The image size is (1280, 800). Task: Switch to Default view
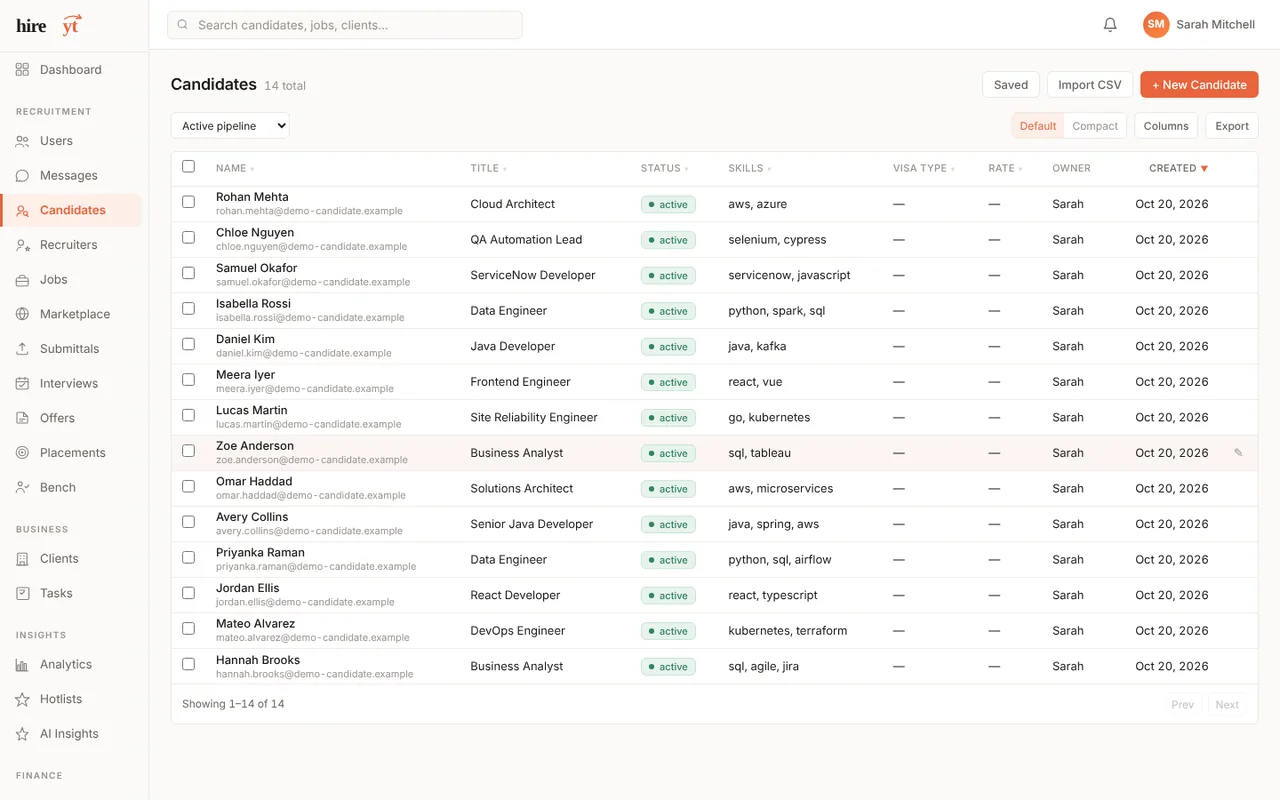[x=1038, y=126]
